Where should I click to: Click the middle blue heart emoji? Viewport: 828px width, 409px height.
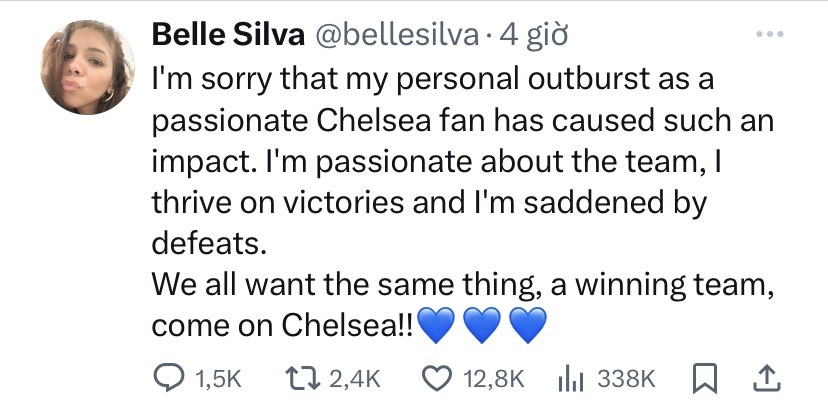[484, 325]
